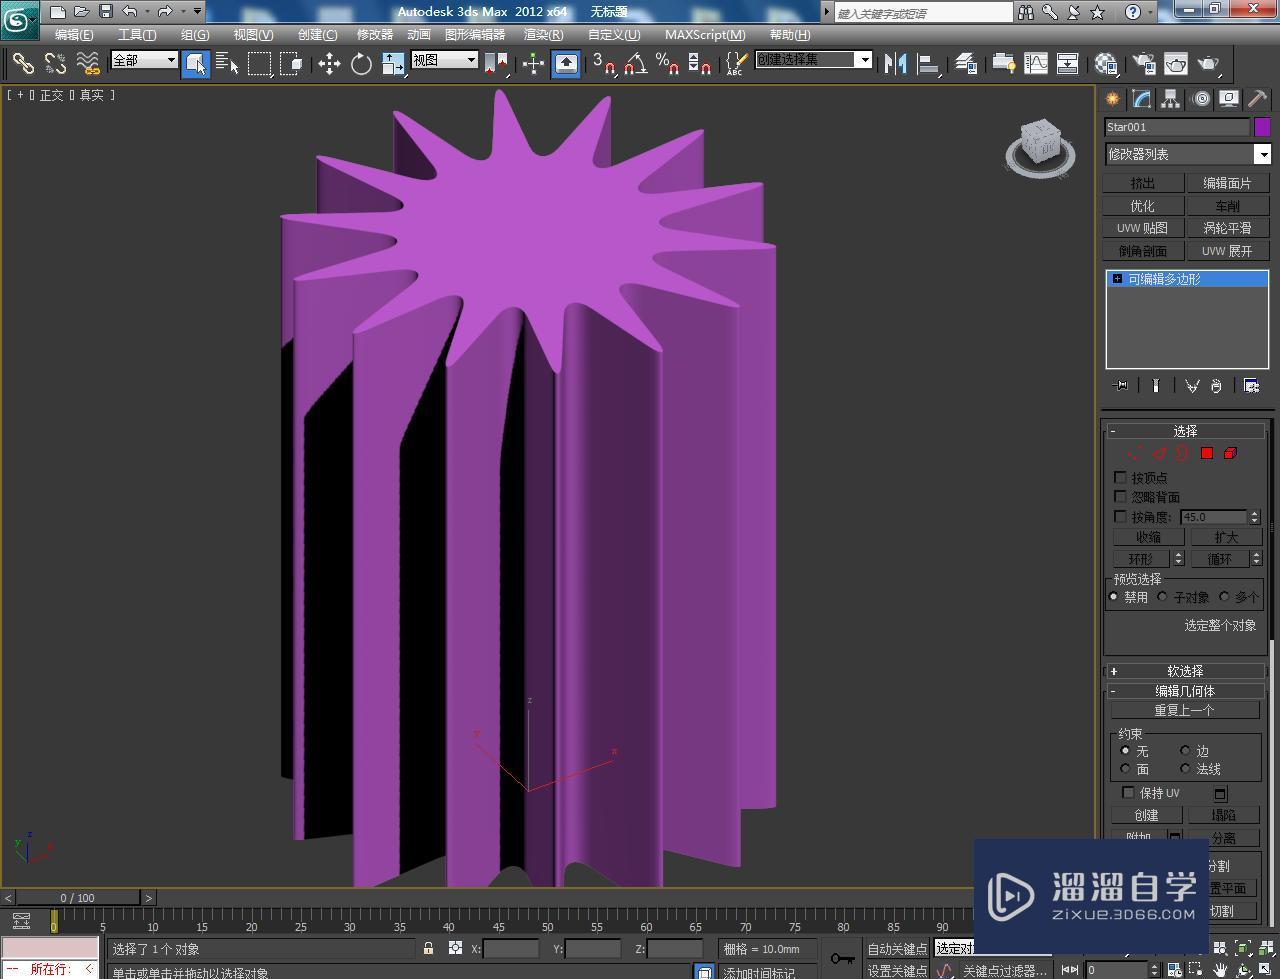Switch to Utilities command panel
This screenshot has height=979, width=1280.
coord(1257,99)
